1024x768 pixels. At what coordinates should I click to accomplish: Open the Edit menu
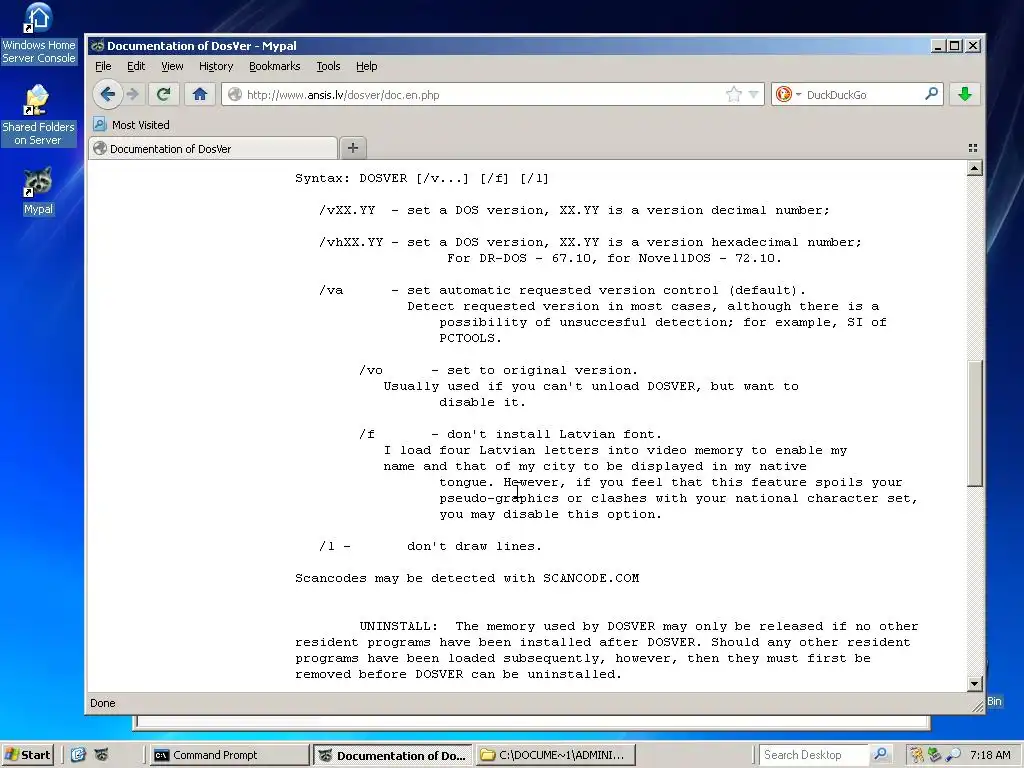[x=136, y=66]
